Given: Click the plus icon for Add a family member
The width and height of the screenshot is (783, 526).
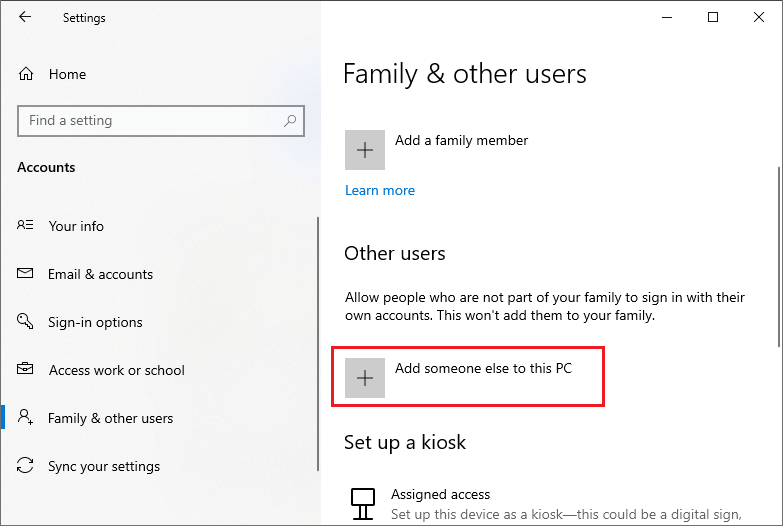Looking at the screenshot, I should (x=365, y=150).
